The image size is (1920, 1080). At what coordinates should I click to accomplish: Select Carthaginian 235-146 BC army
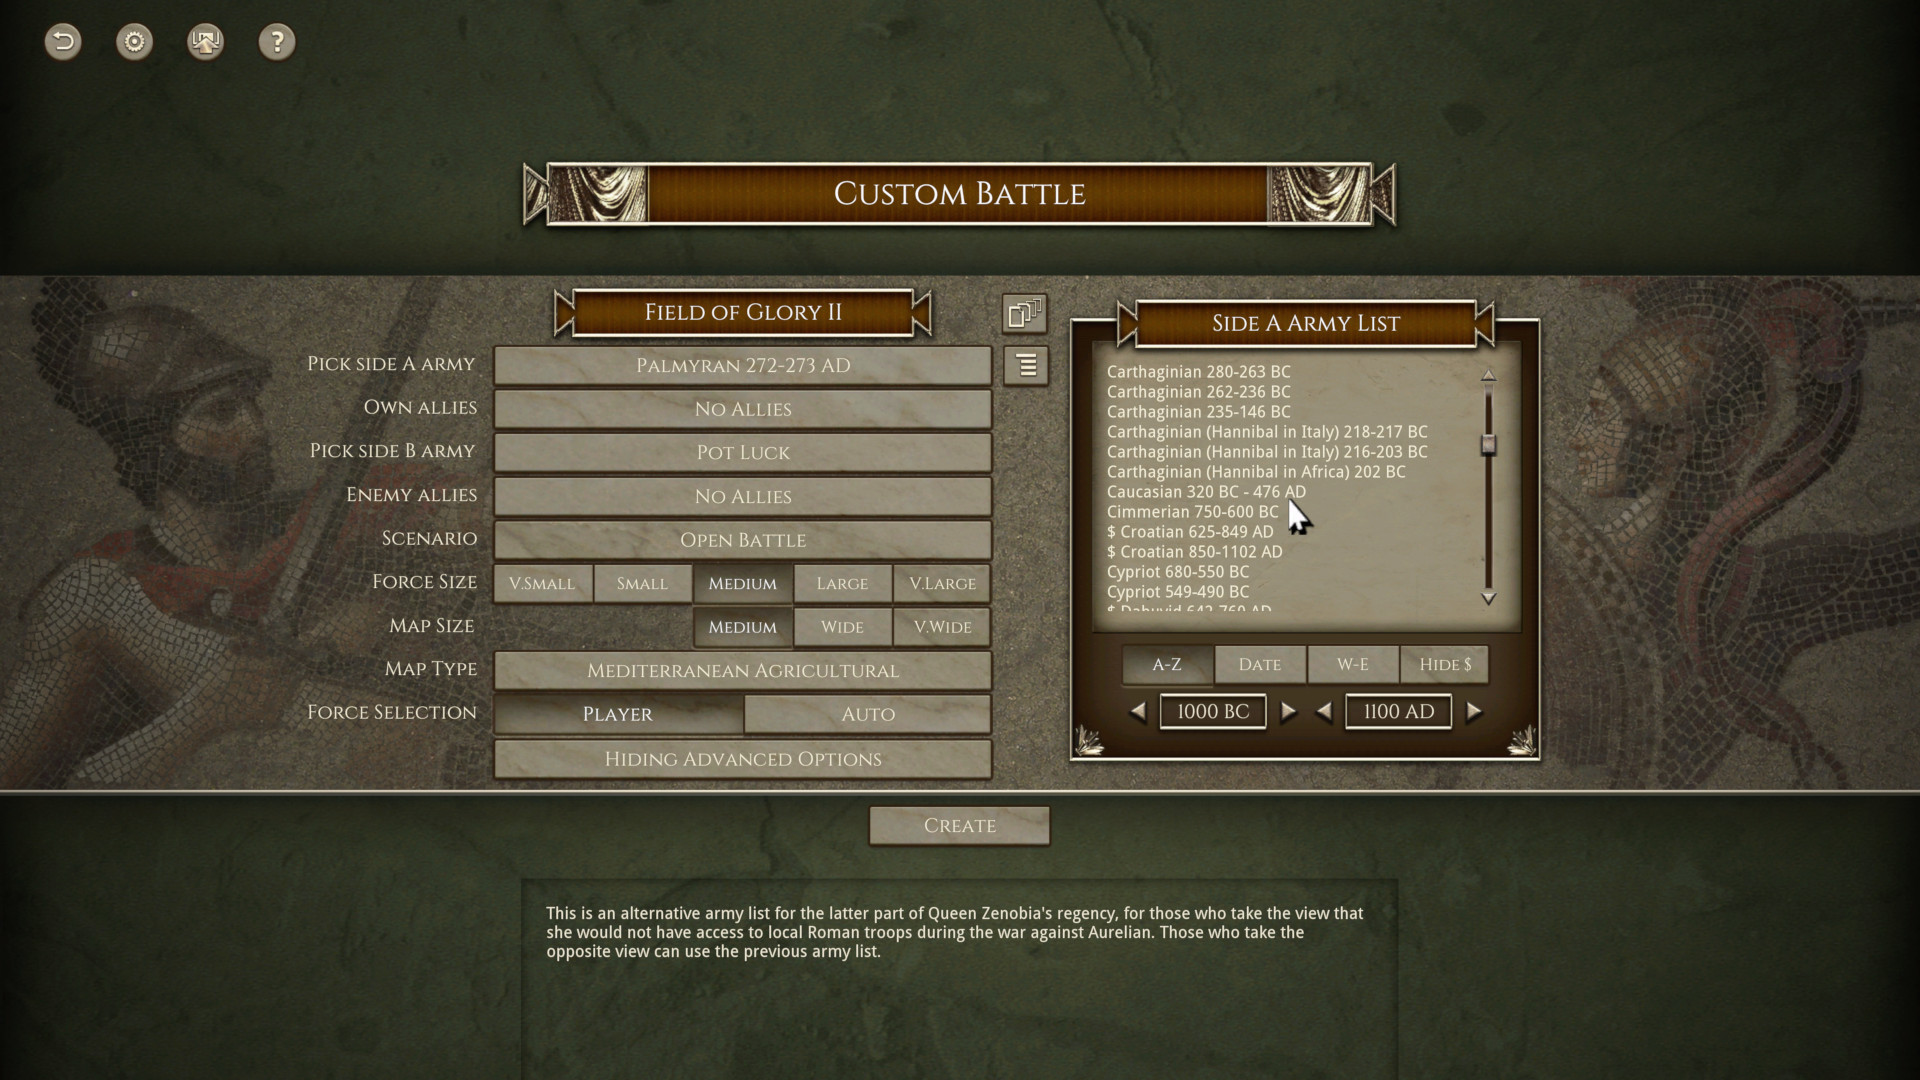coord(1198,412)
